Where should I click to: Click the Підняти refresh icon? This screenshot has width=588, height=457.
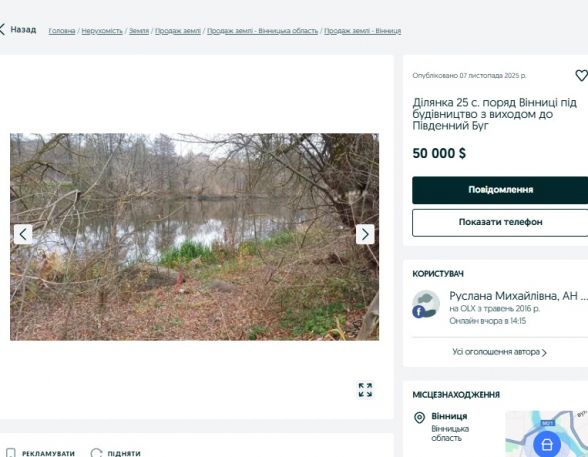click(x=96, y=453)
